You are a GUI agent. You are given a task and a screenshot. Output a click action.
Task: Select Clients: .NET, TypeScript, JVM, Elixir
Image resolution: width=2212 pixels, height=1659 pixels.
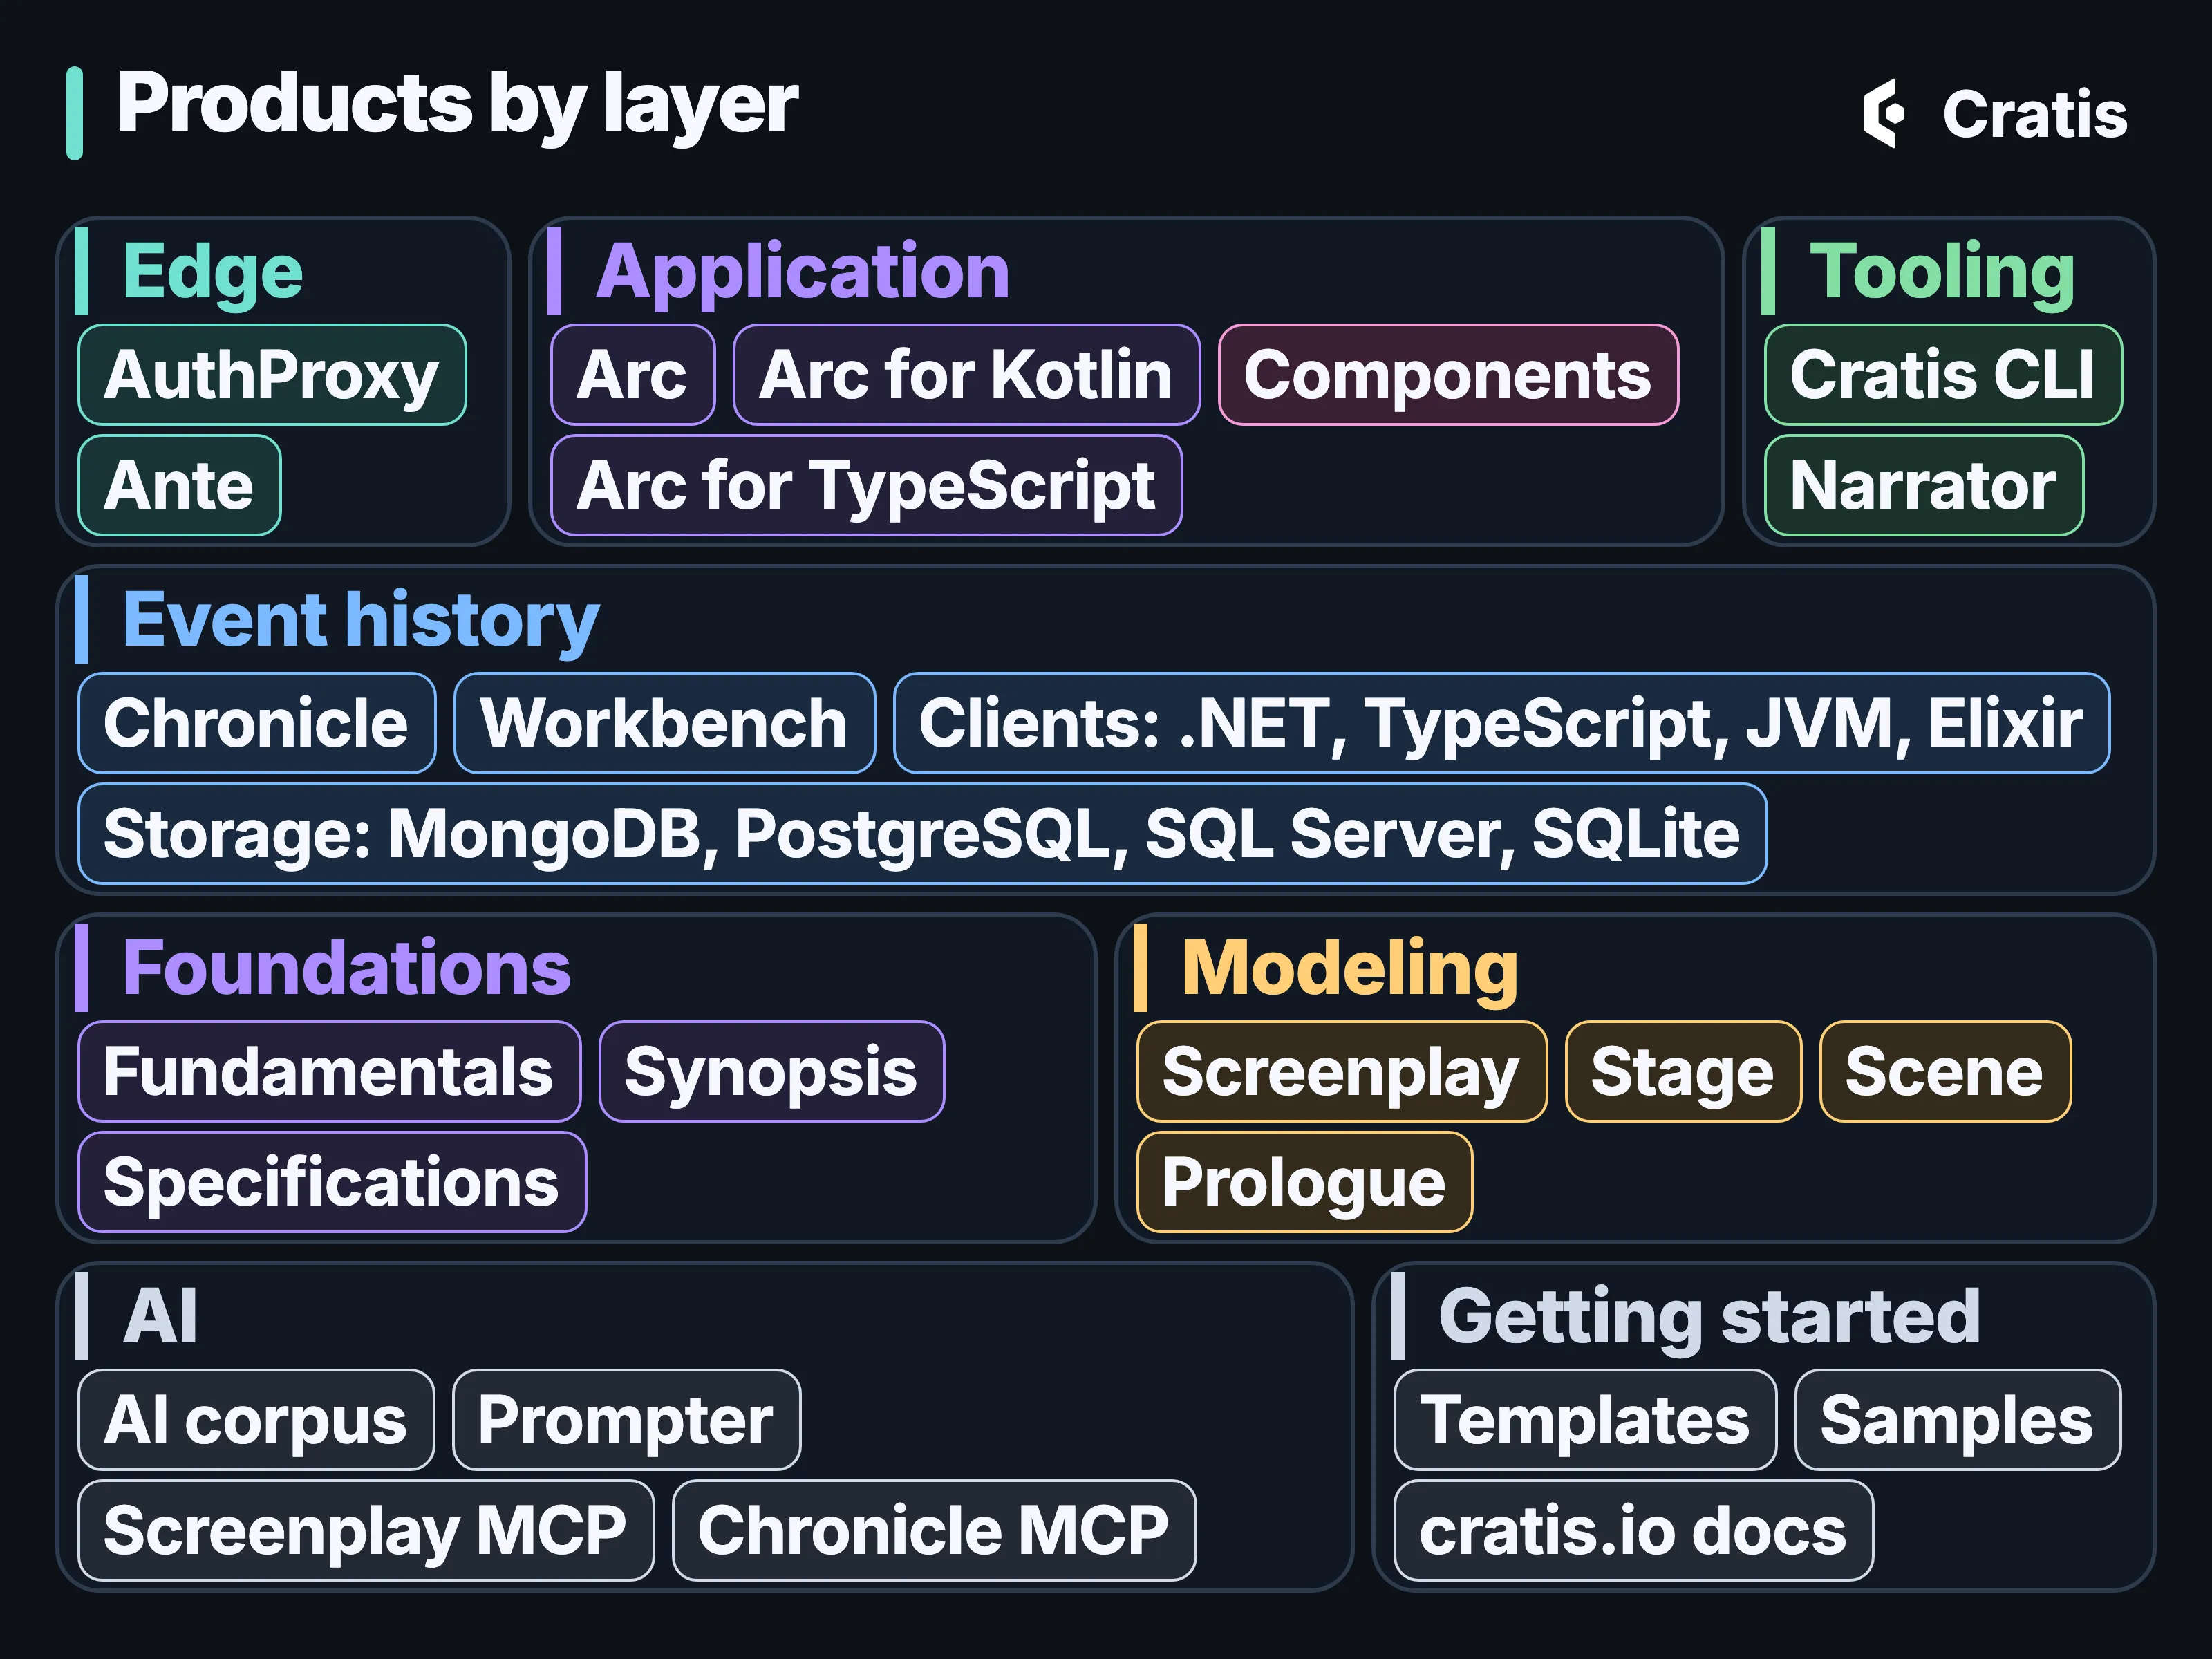point(1502,723)
